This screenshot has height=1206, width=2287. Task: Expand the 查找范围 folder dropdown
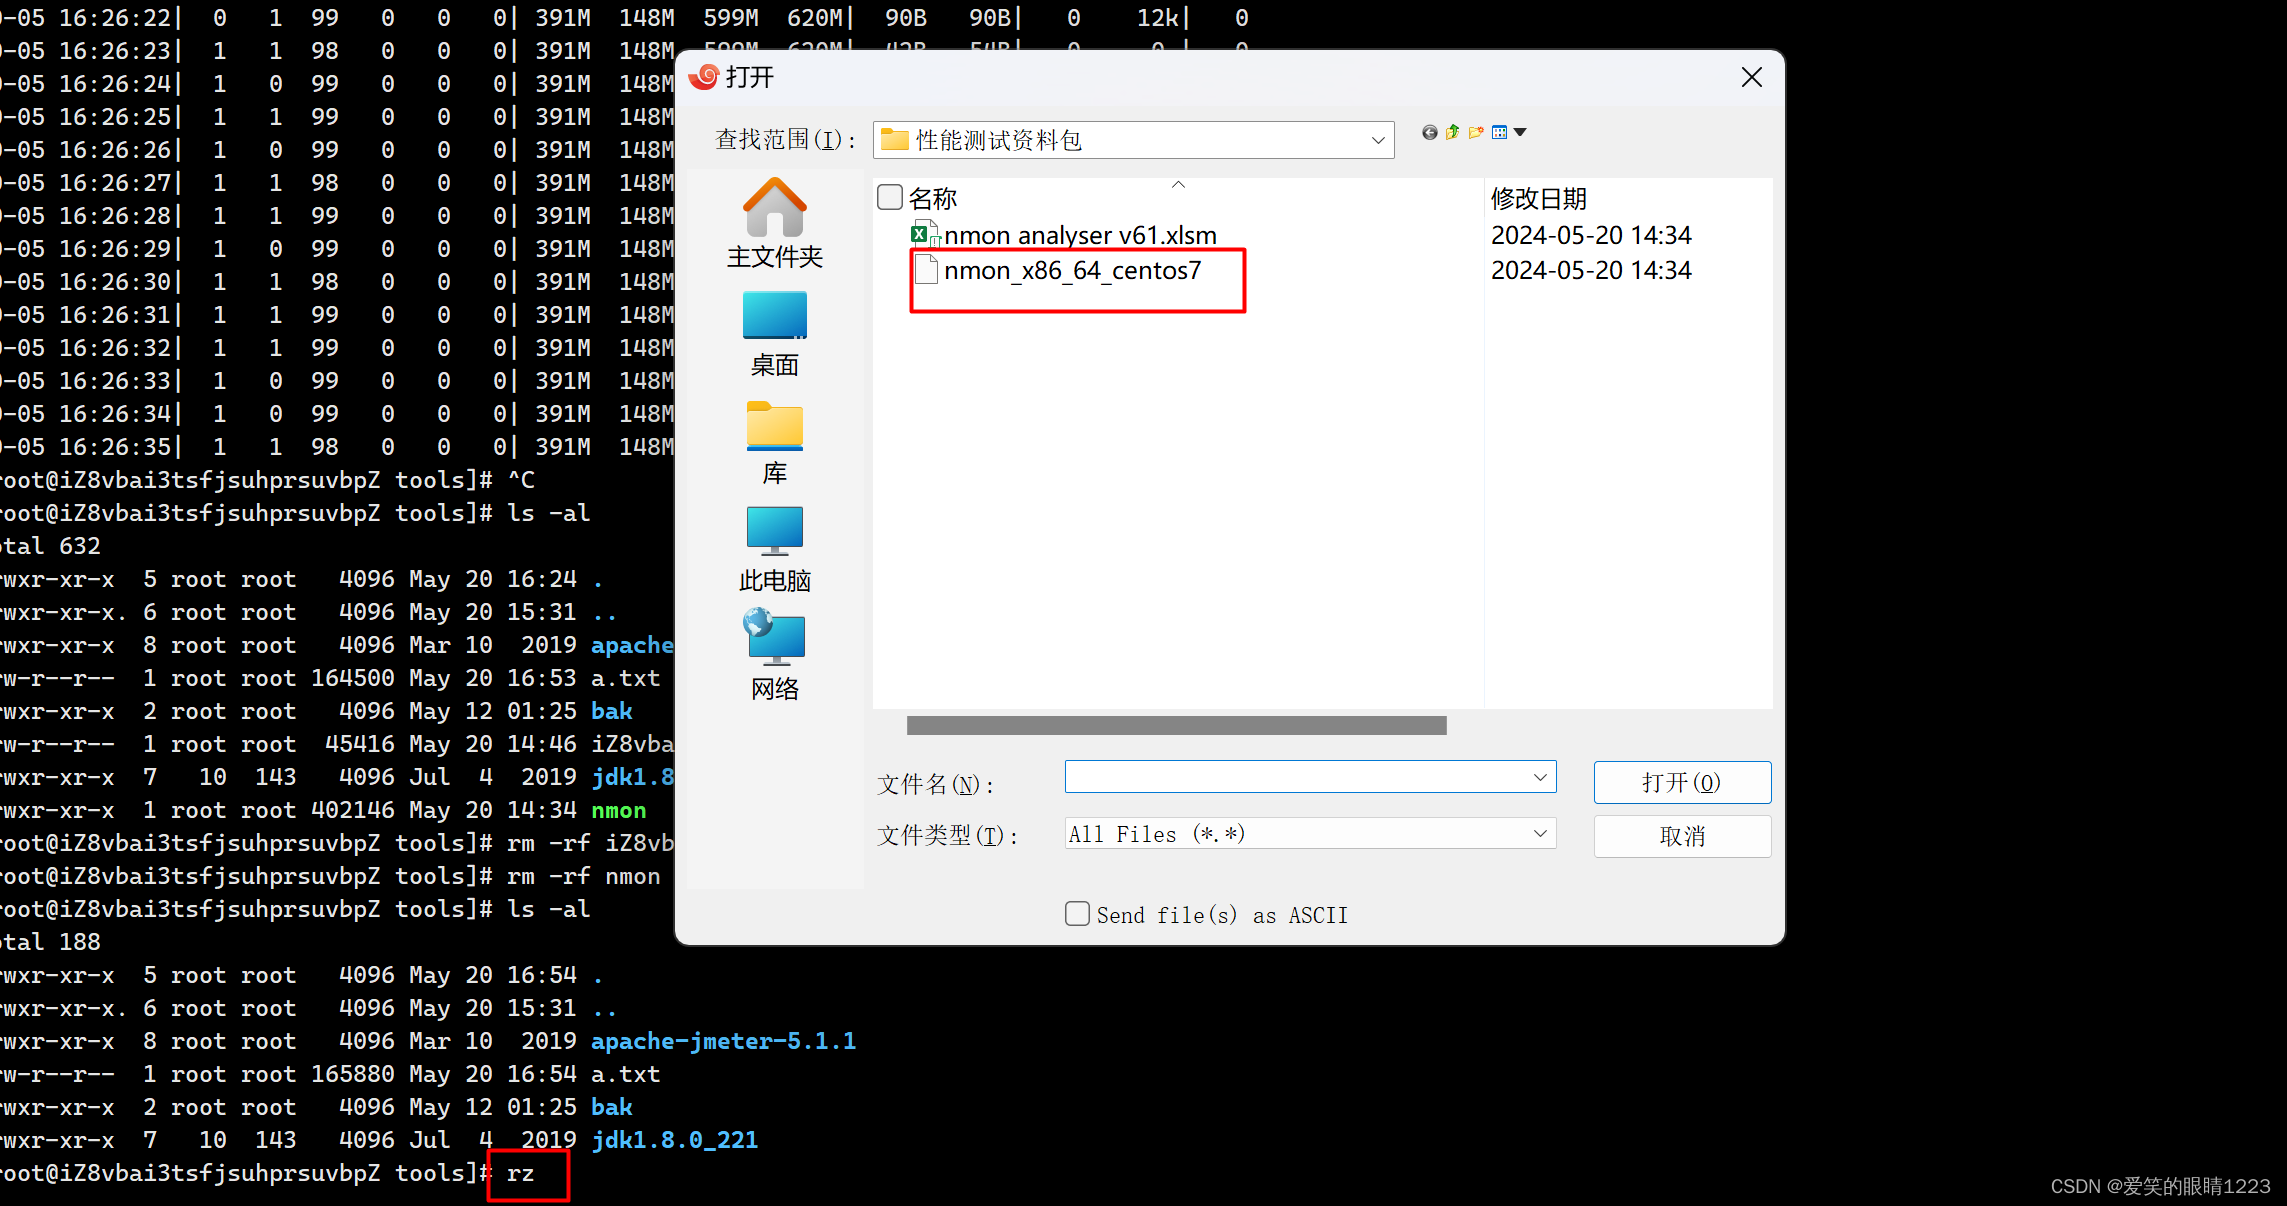(1377, 141)
